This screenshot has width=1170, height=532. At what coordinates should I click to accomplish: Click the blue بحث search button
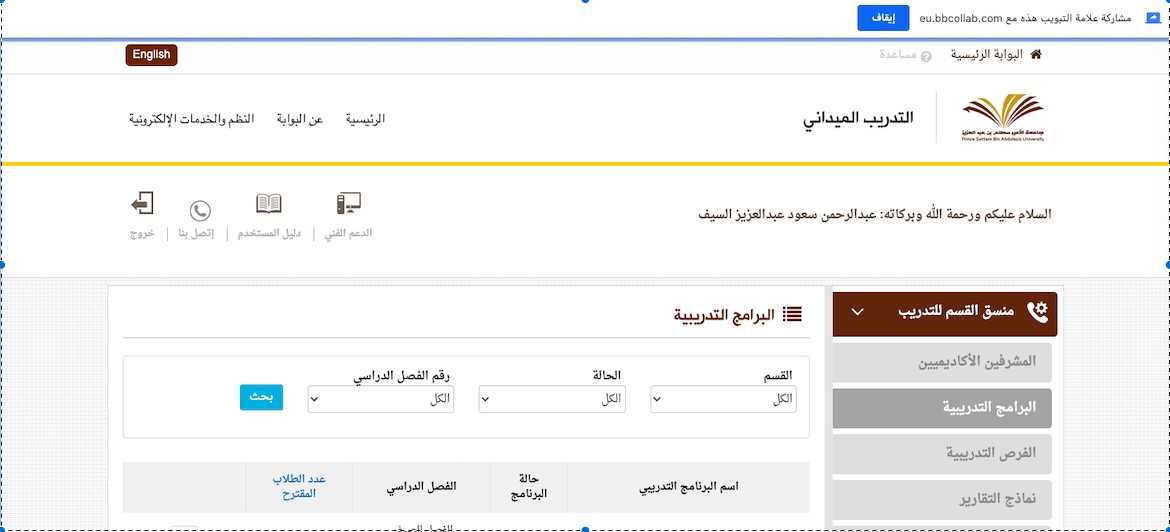click(x=261, y=397)
